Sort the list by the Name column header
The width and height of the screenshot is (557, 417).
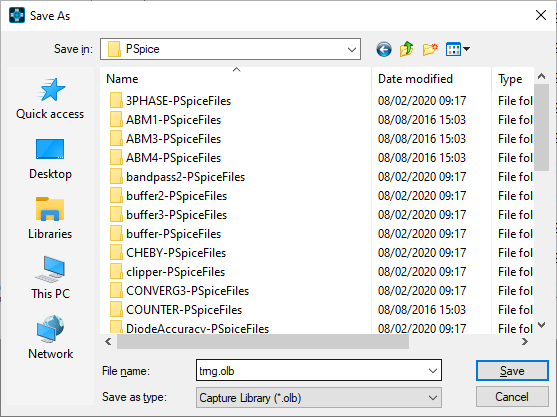tap(236, 79)
